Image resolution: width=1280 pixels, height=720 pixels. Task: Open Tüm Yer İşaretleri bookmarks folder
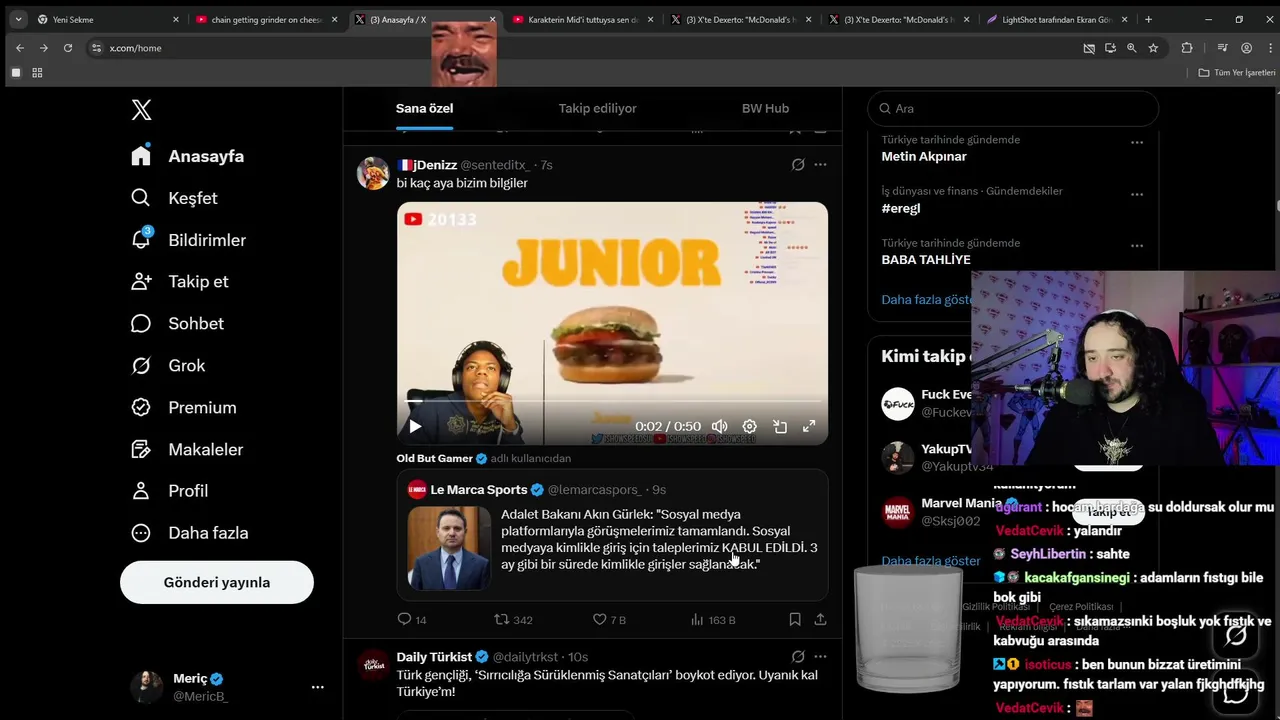[x=1237, y=73]
